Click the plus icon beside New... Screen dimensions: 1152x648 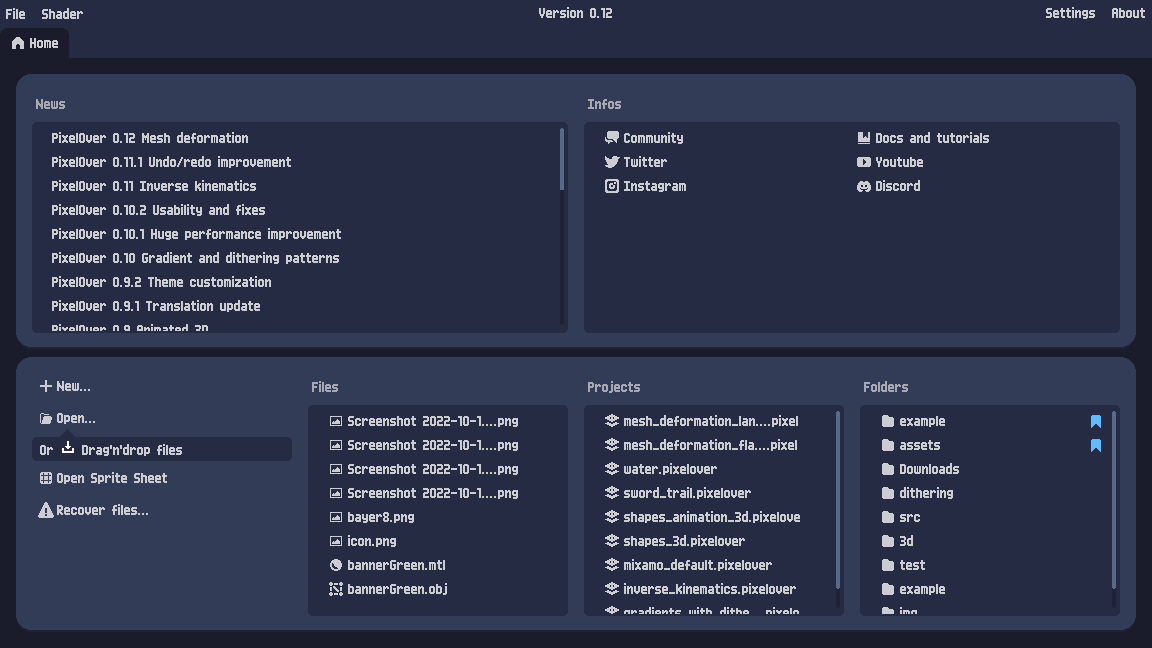[46, 386]
